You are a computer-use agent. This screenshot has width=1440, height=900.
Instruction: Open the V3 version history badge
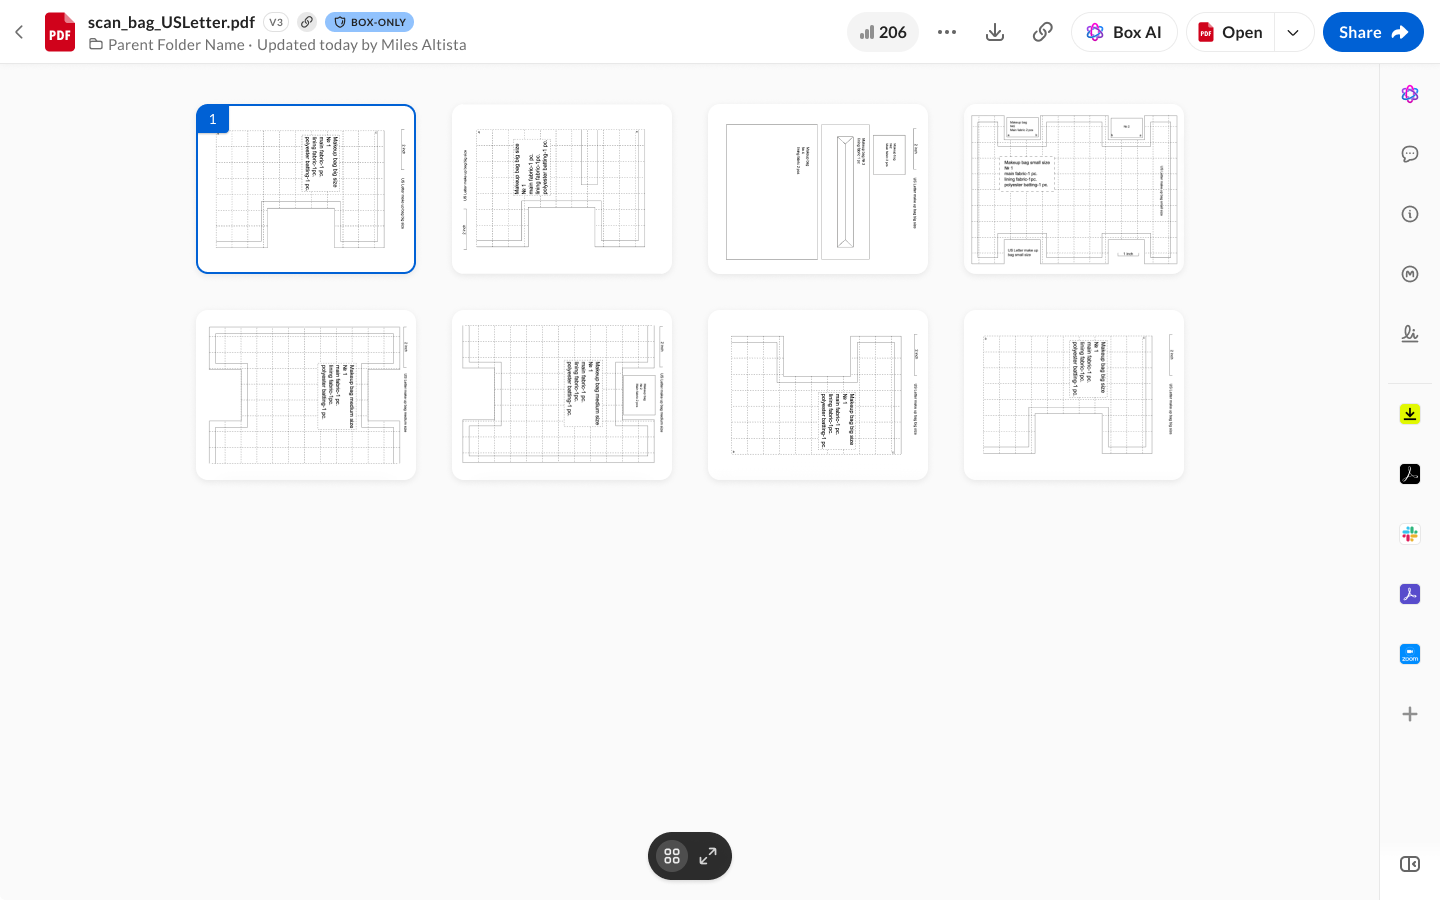click(276, 22)
